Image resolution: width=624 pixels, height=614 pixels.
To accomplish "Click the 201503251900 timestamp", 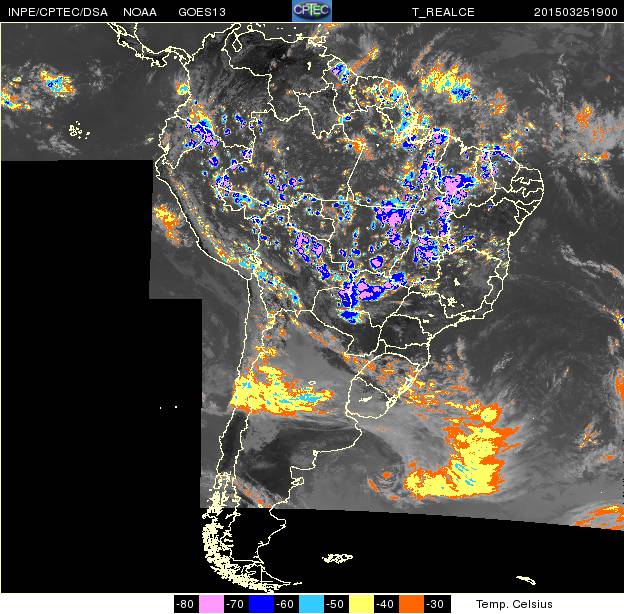I will [x=575, y=12].
